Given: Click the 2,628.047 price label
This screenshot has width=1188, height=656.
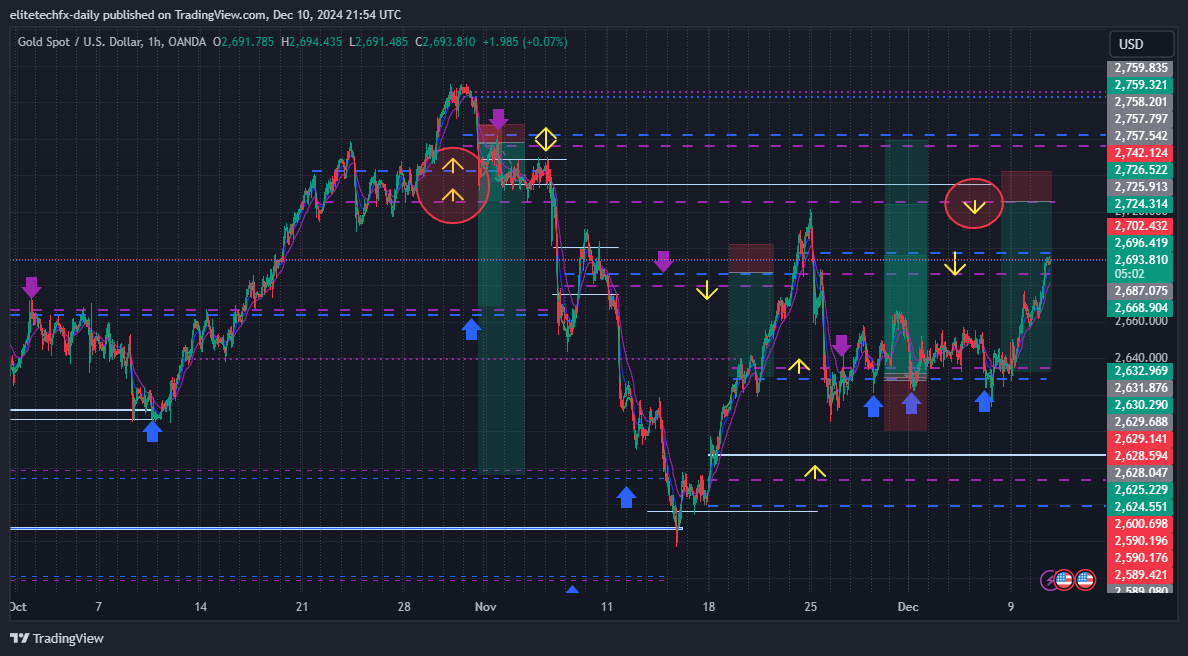Looking at the screenshot, I should 1140,473.
